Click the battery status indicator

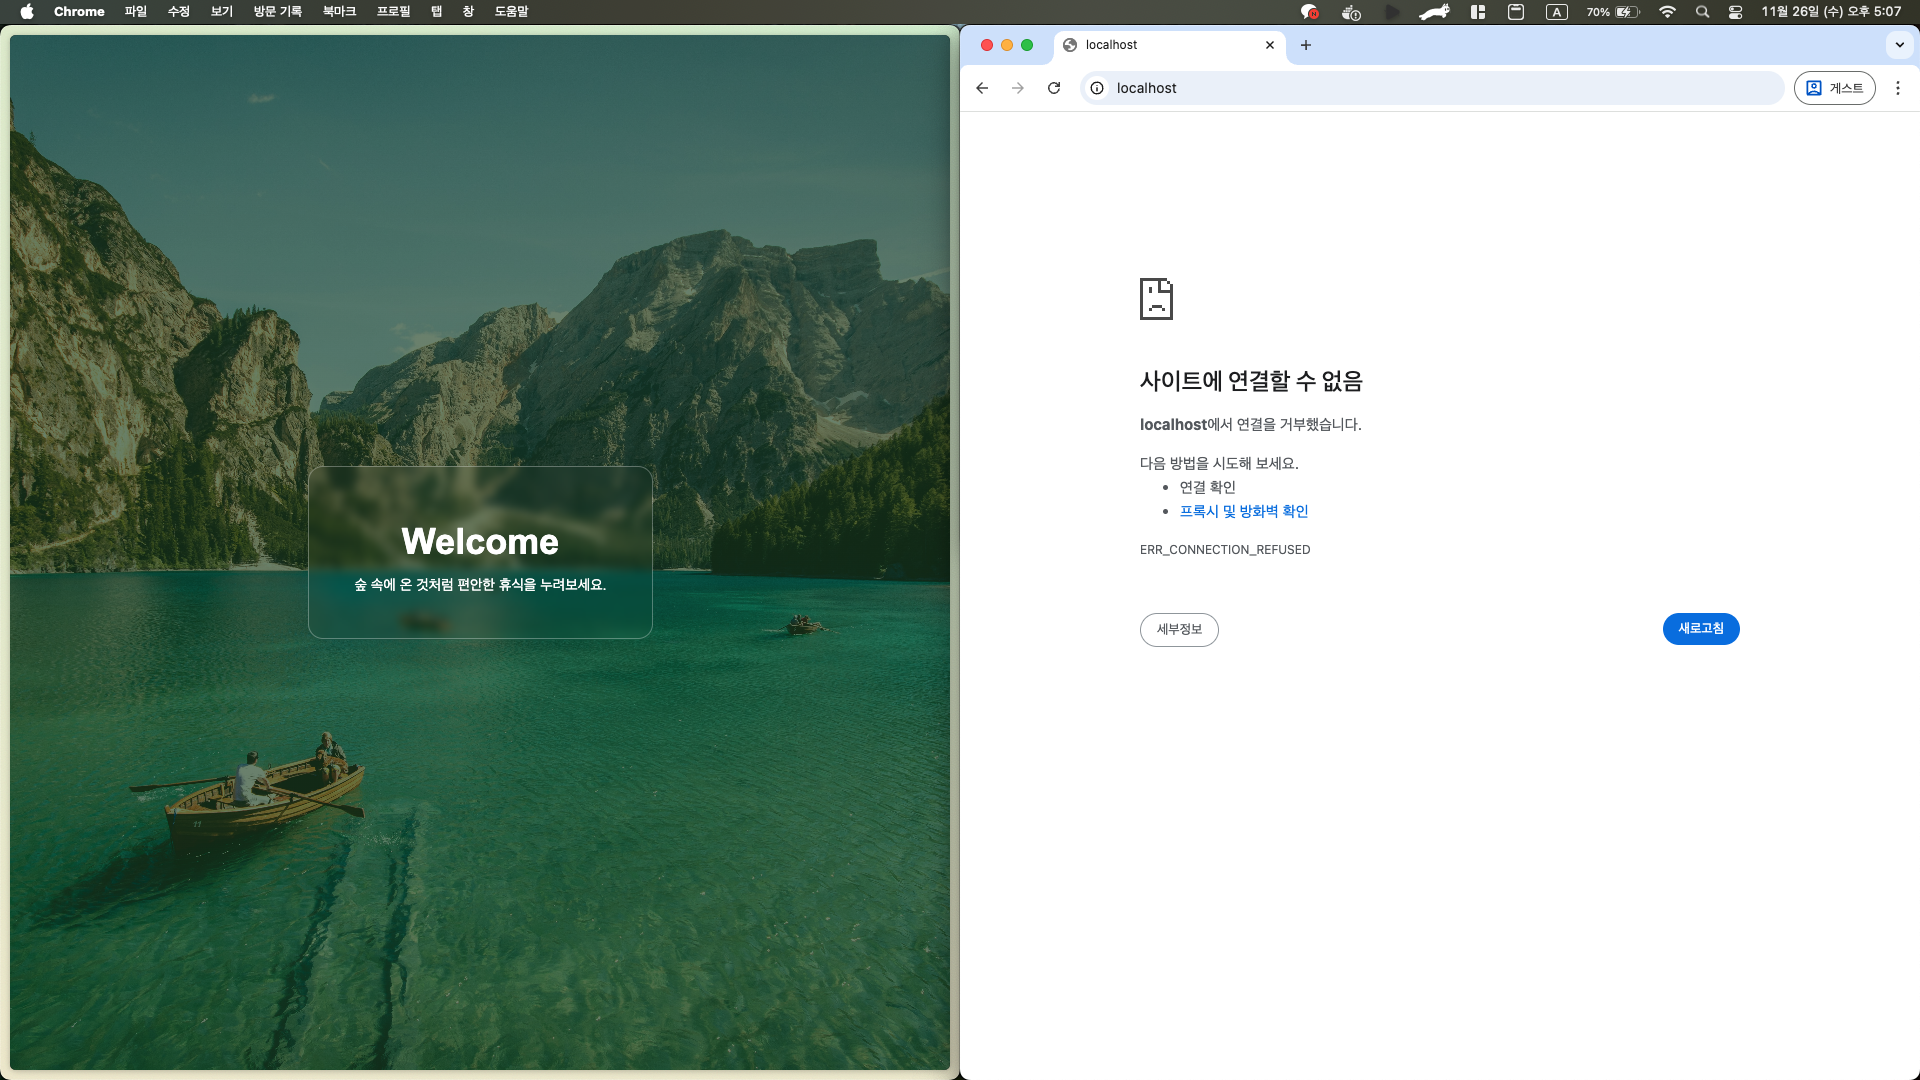coord(1612,12)
